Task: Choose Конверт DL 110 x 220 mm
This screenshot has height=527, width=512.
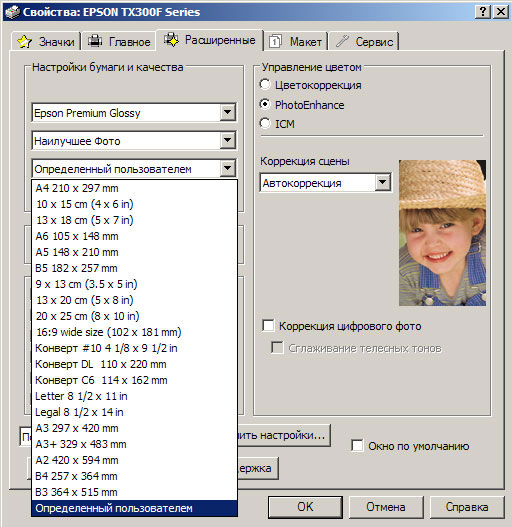Action: click(x=134, y=364)
